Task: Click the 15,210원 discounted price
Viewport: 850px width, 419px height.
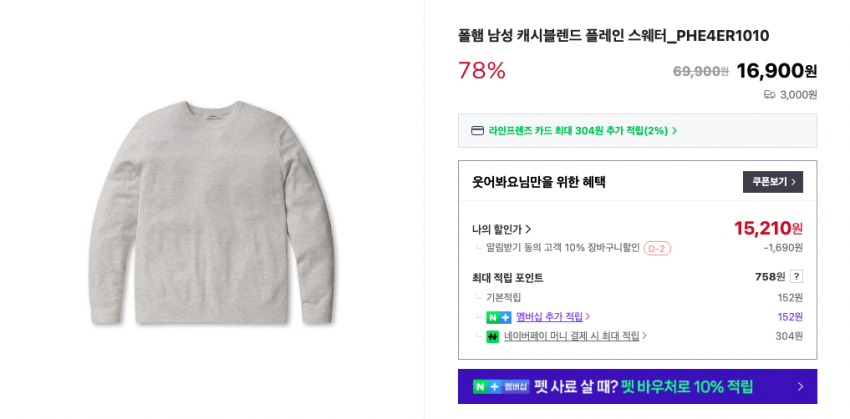Action: click(767, 228)
